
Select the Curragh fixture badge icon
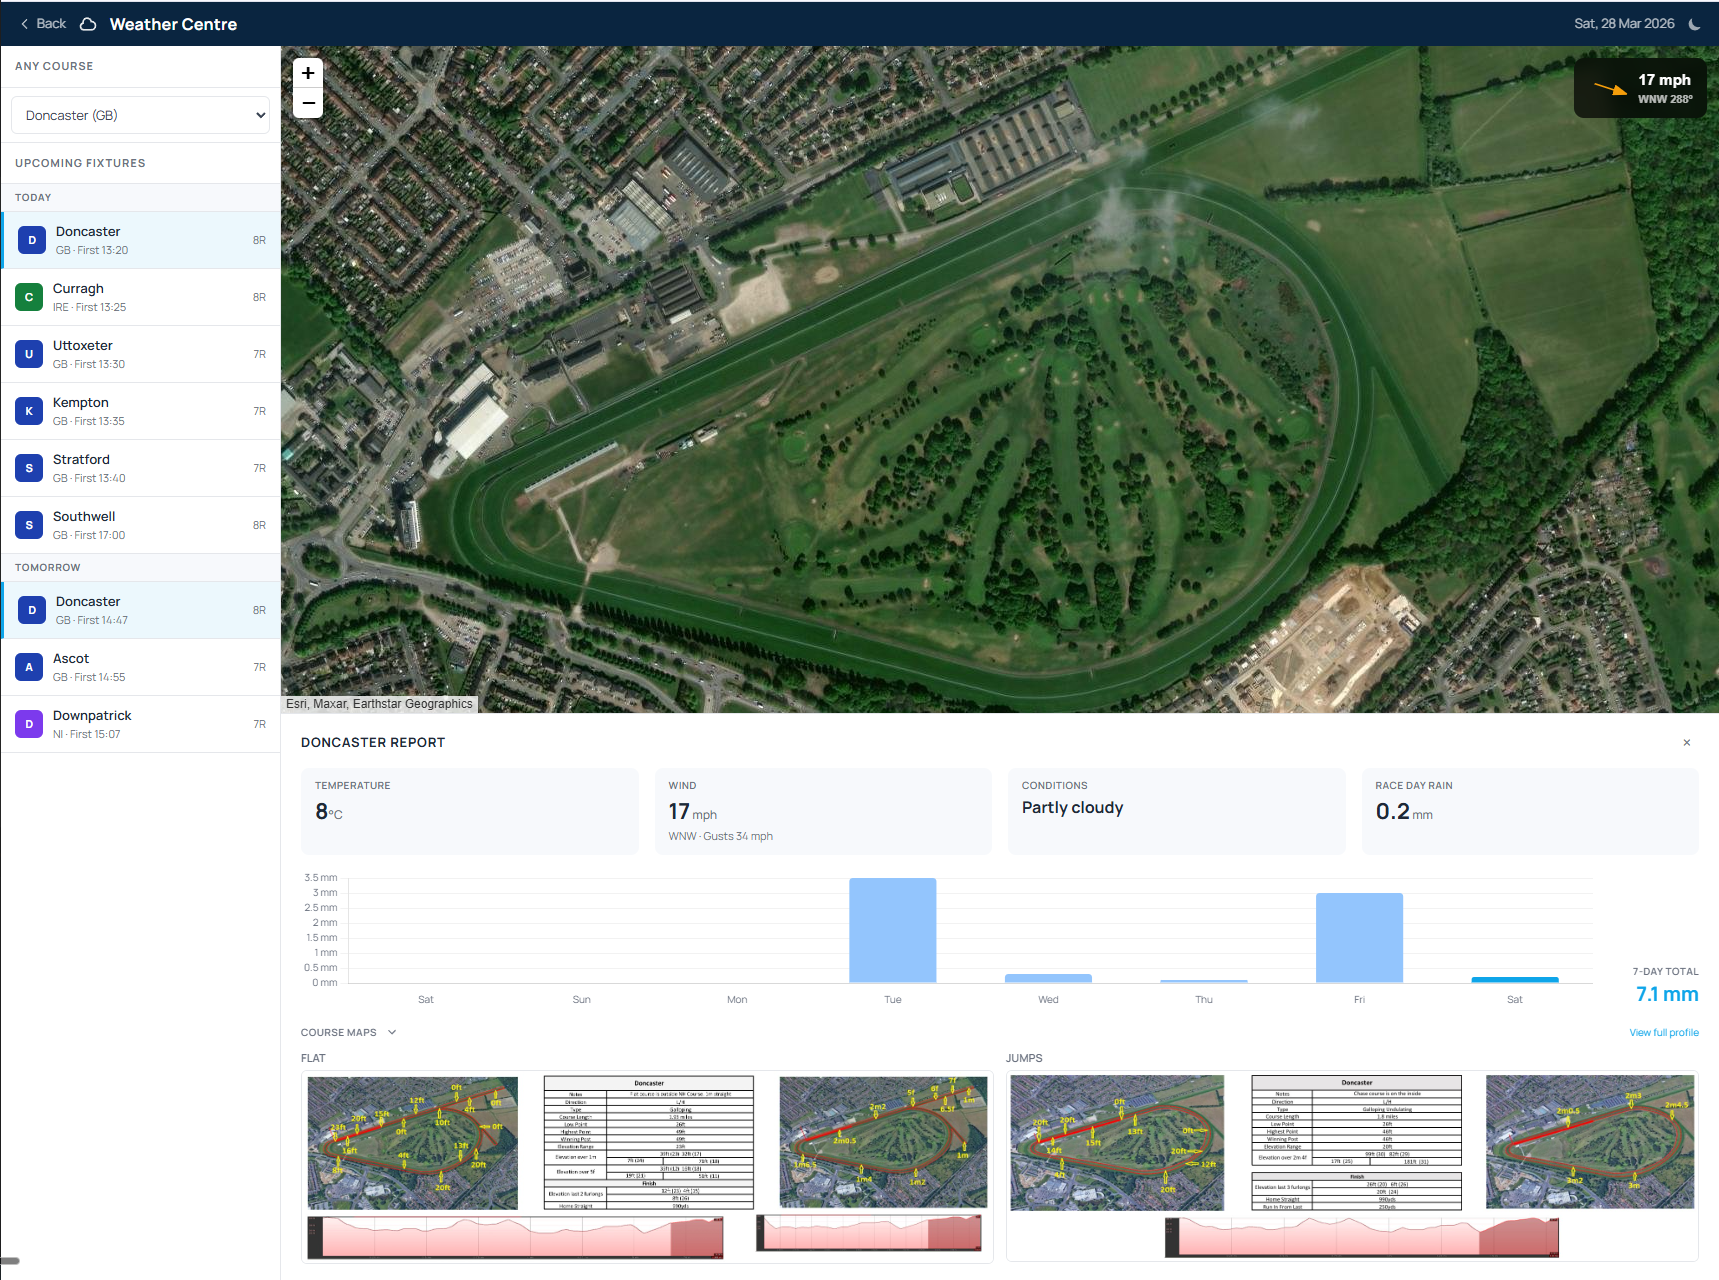(x=29, y=297)
